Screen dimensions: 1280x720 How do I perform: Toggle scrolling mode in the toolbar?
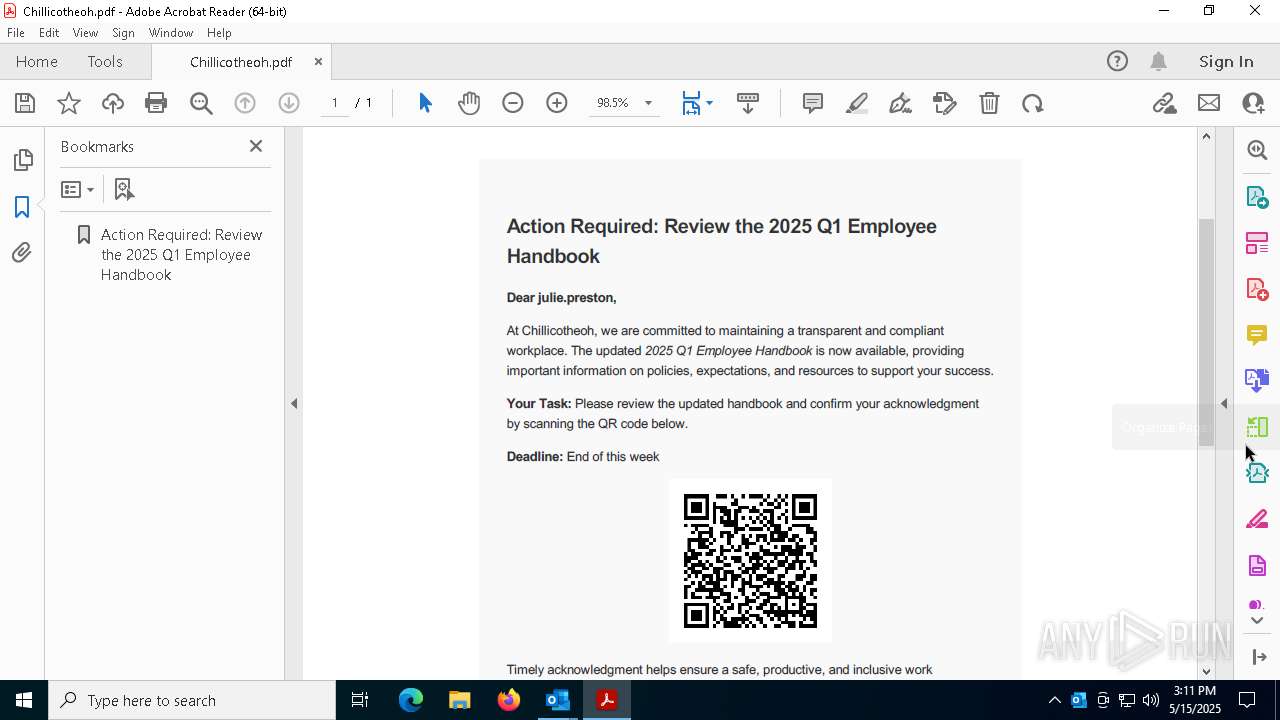(x=748, y=103)
